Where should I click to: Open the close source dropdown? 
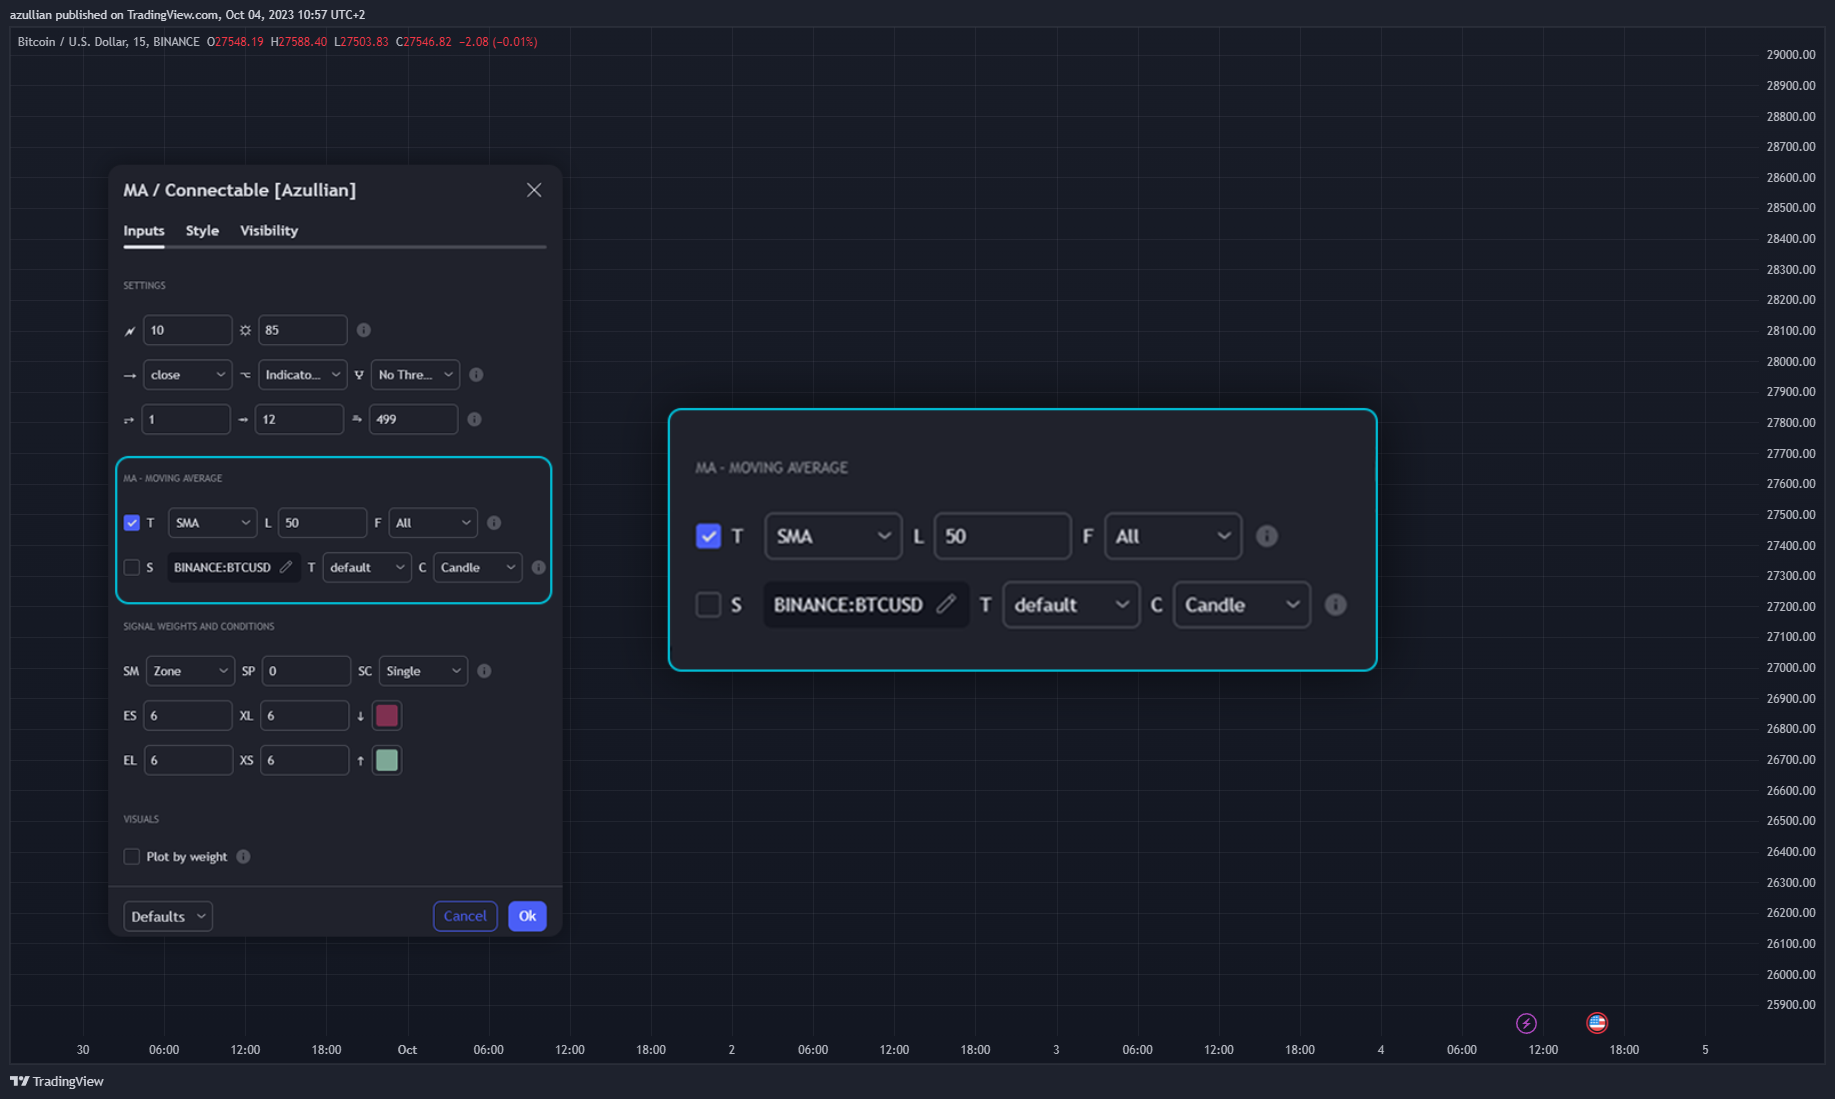coord(187,375)
